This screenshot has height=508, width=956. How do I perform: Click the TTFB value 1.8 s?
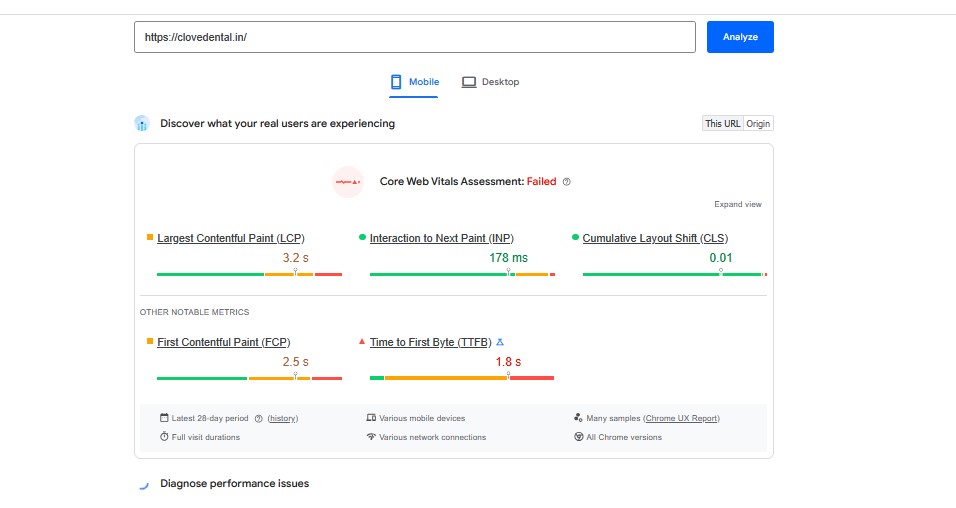508,362
